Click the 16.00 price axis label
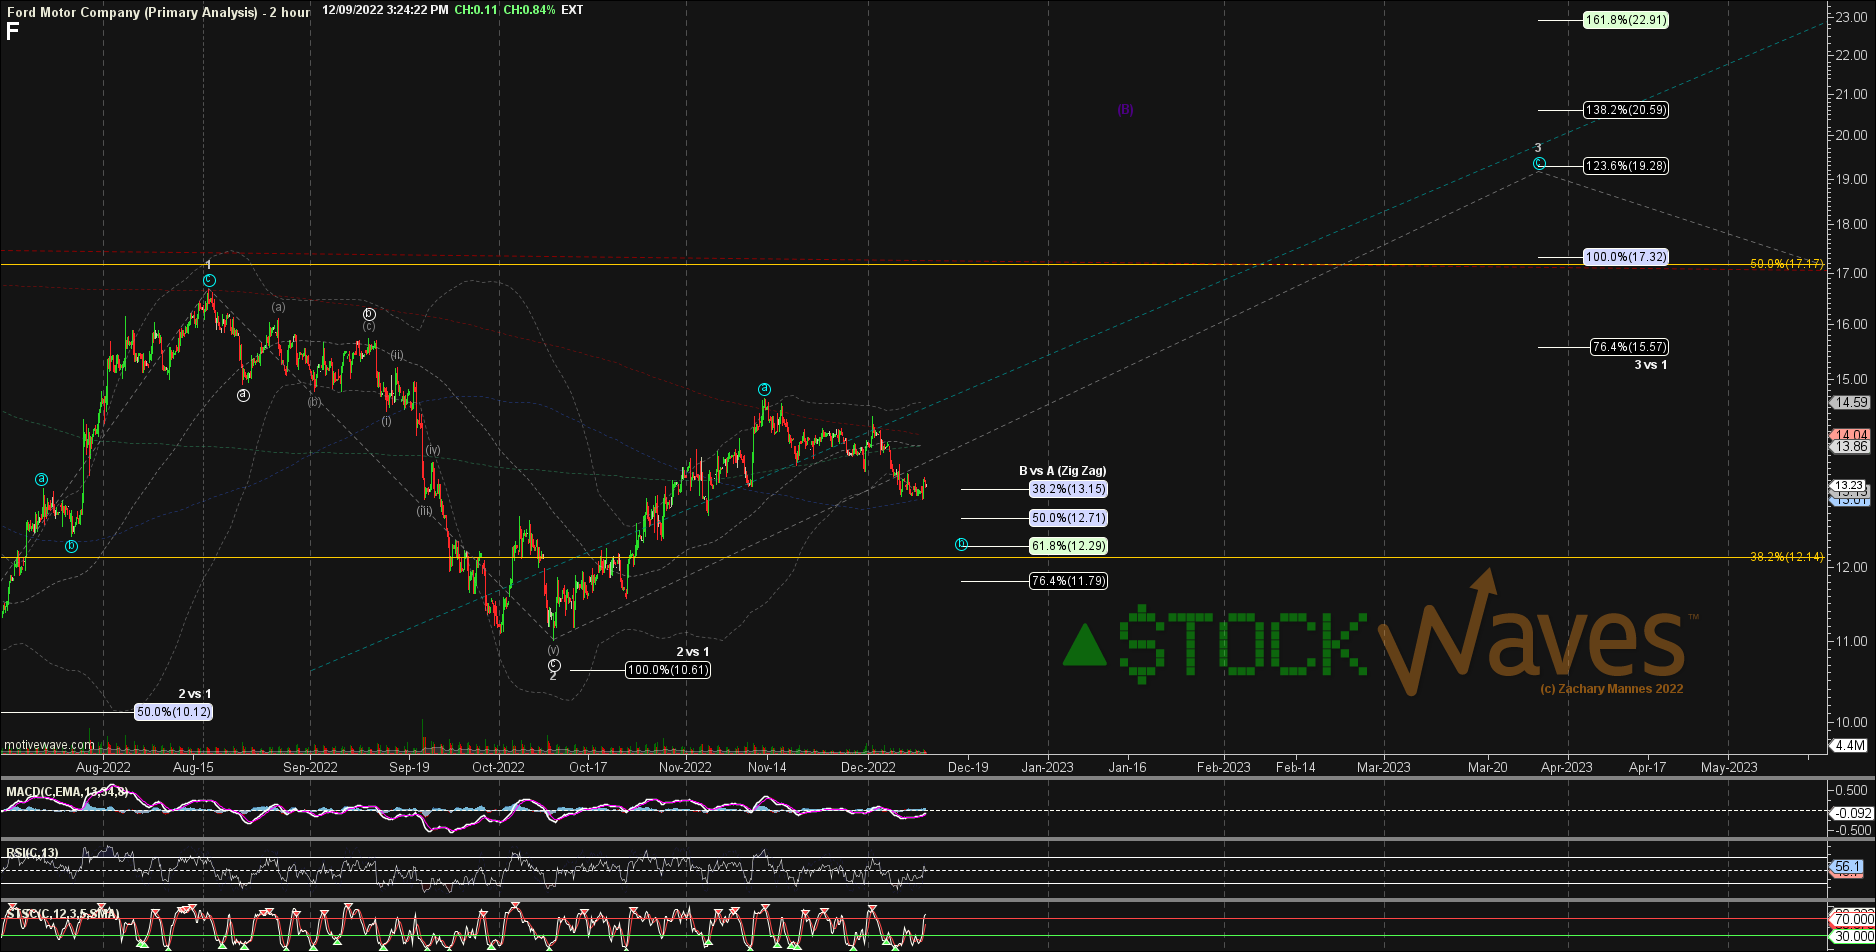1876x952 pixels. click(1849, 324)
